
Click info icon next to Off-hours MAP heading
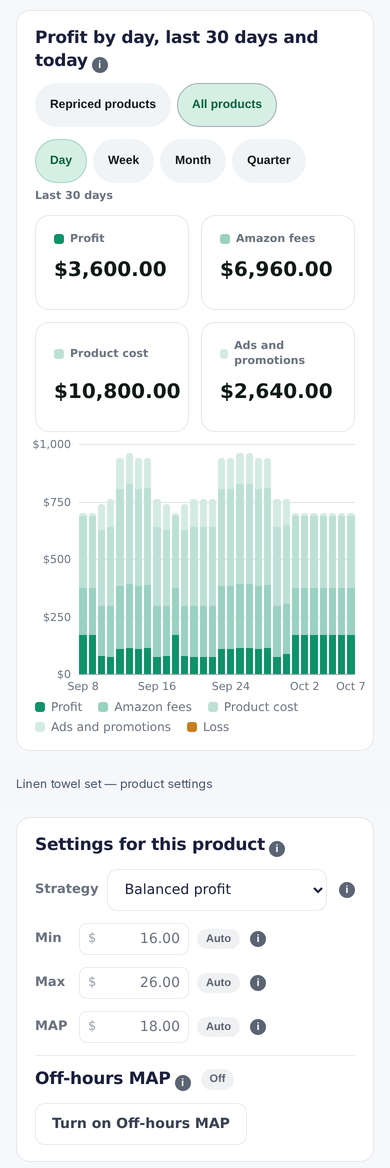tap(183, 1082)
